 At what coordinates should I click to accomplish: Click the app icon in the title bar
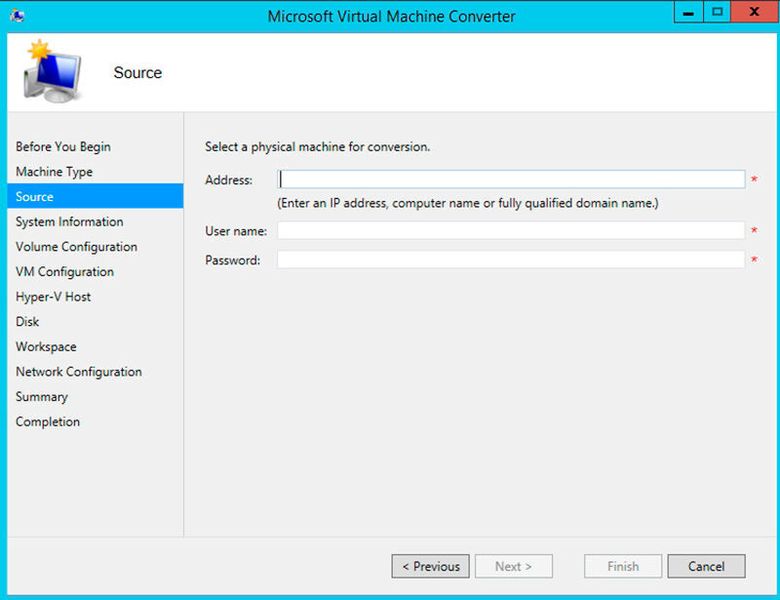click(17, 16)
